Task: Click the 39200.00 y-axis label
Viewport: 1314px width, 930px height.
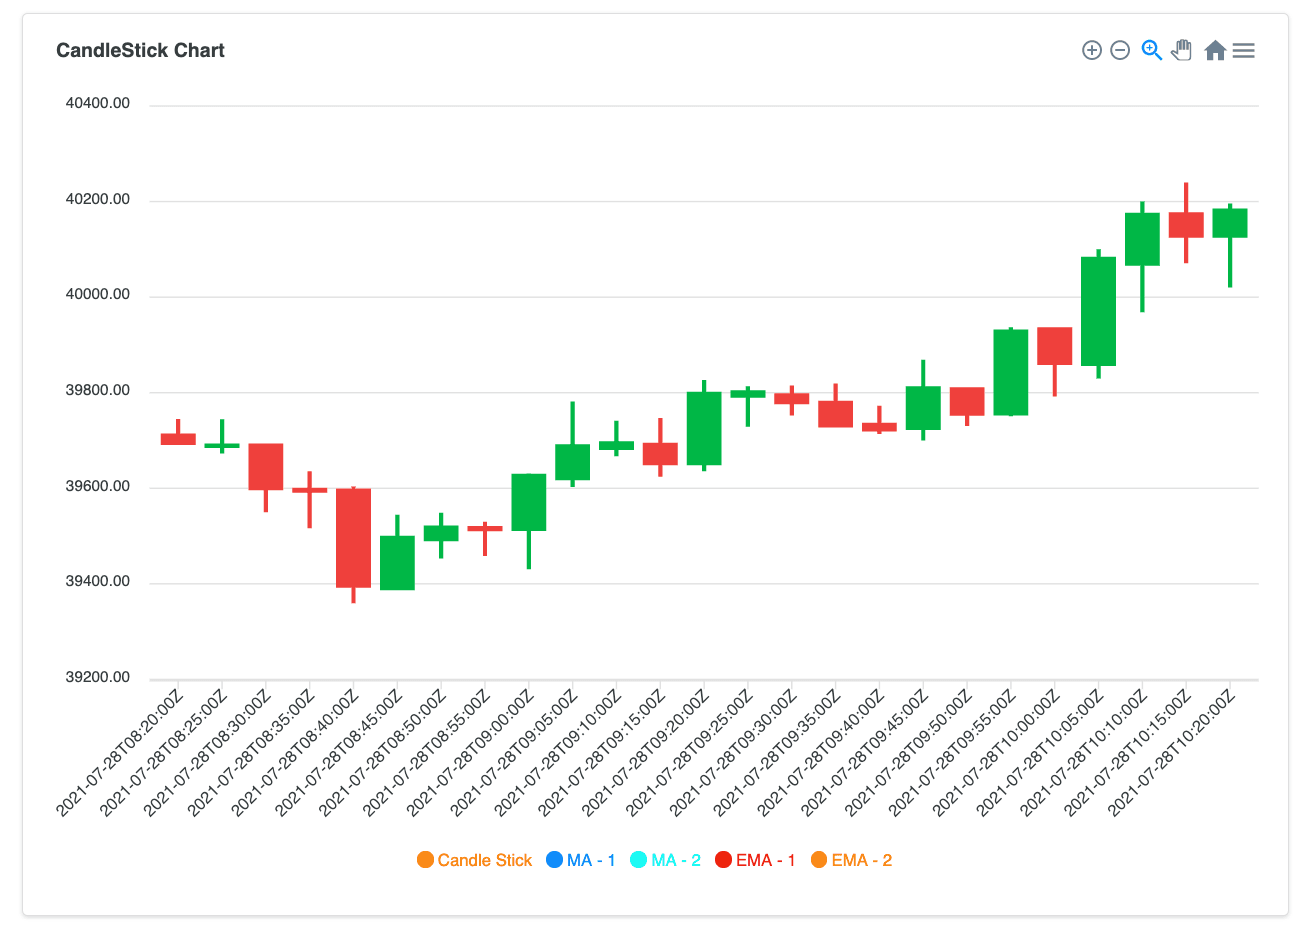Action: (98, 677)
